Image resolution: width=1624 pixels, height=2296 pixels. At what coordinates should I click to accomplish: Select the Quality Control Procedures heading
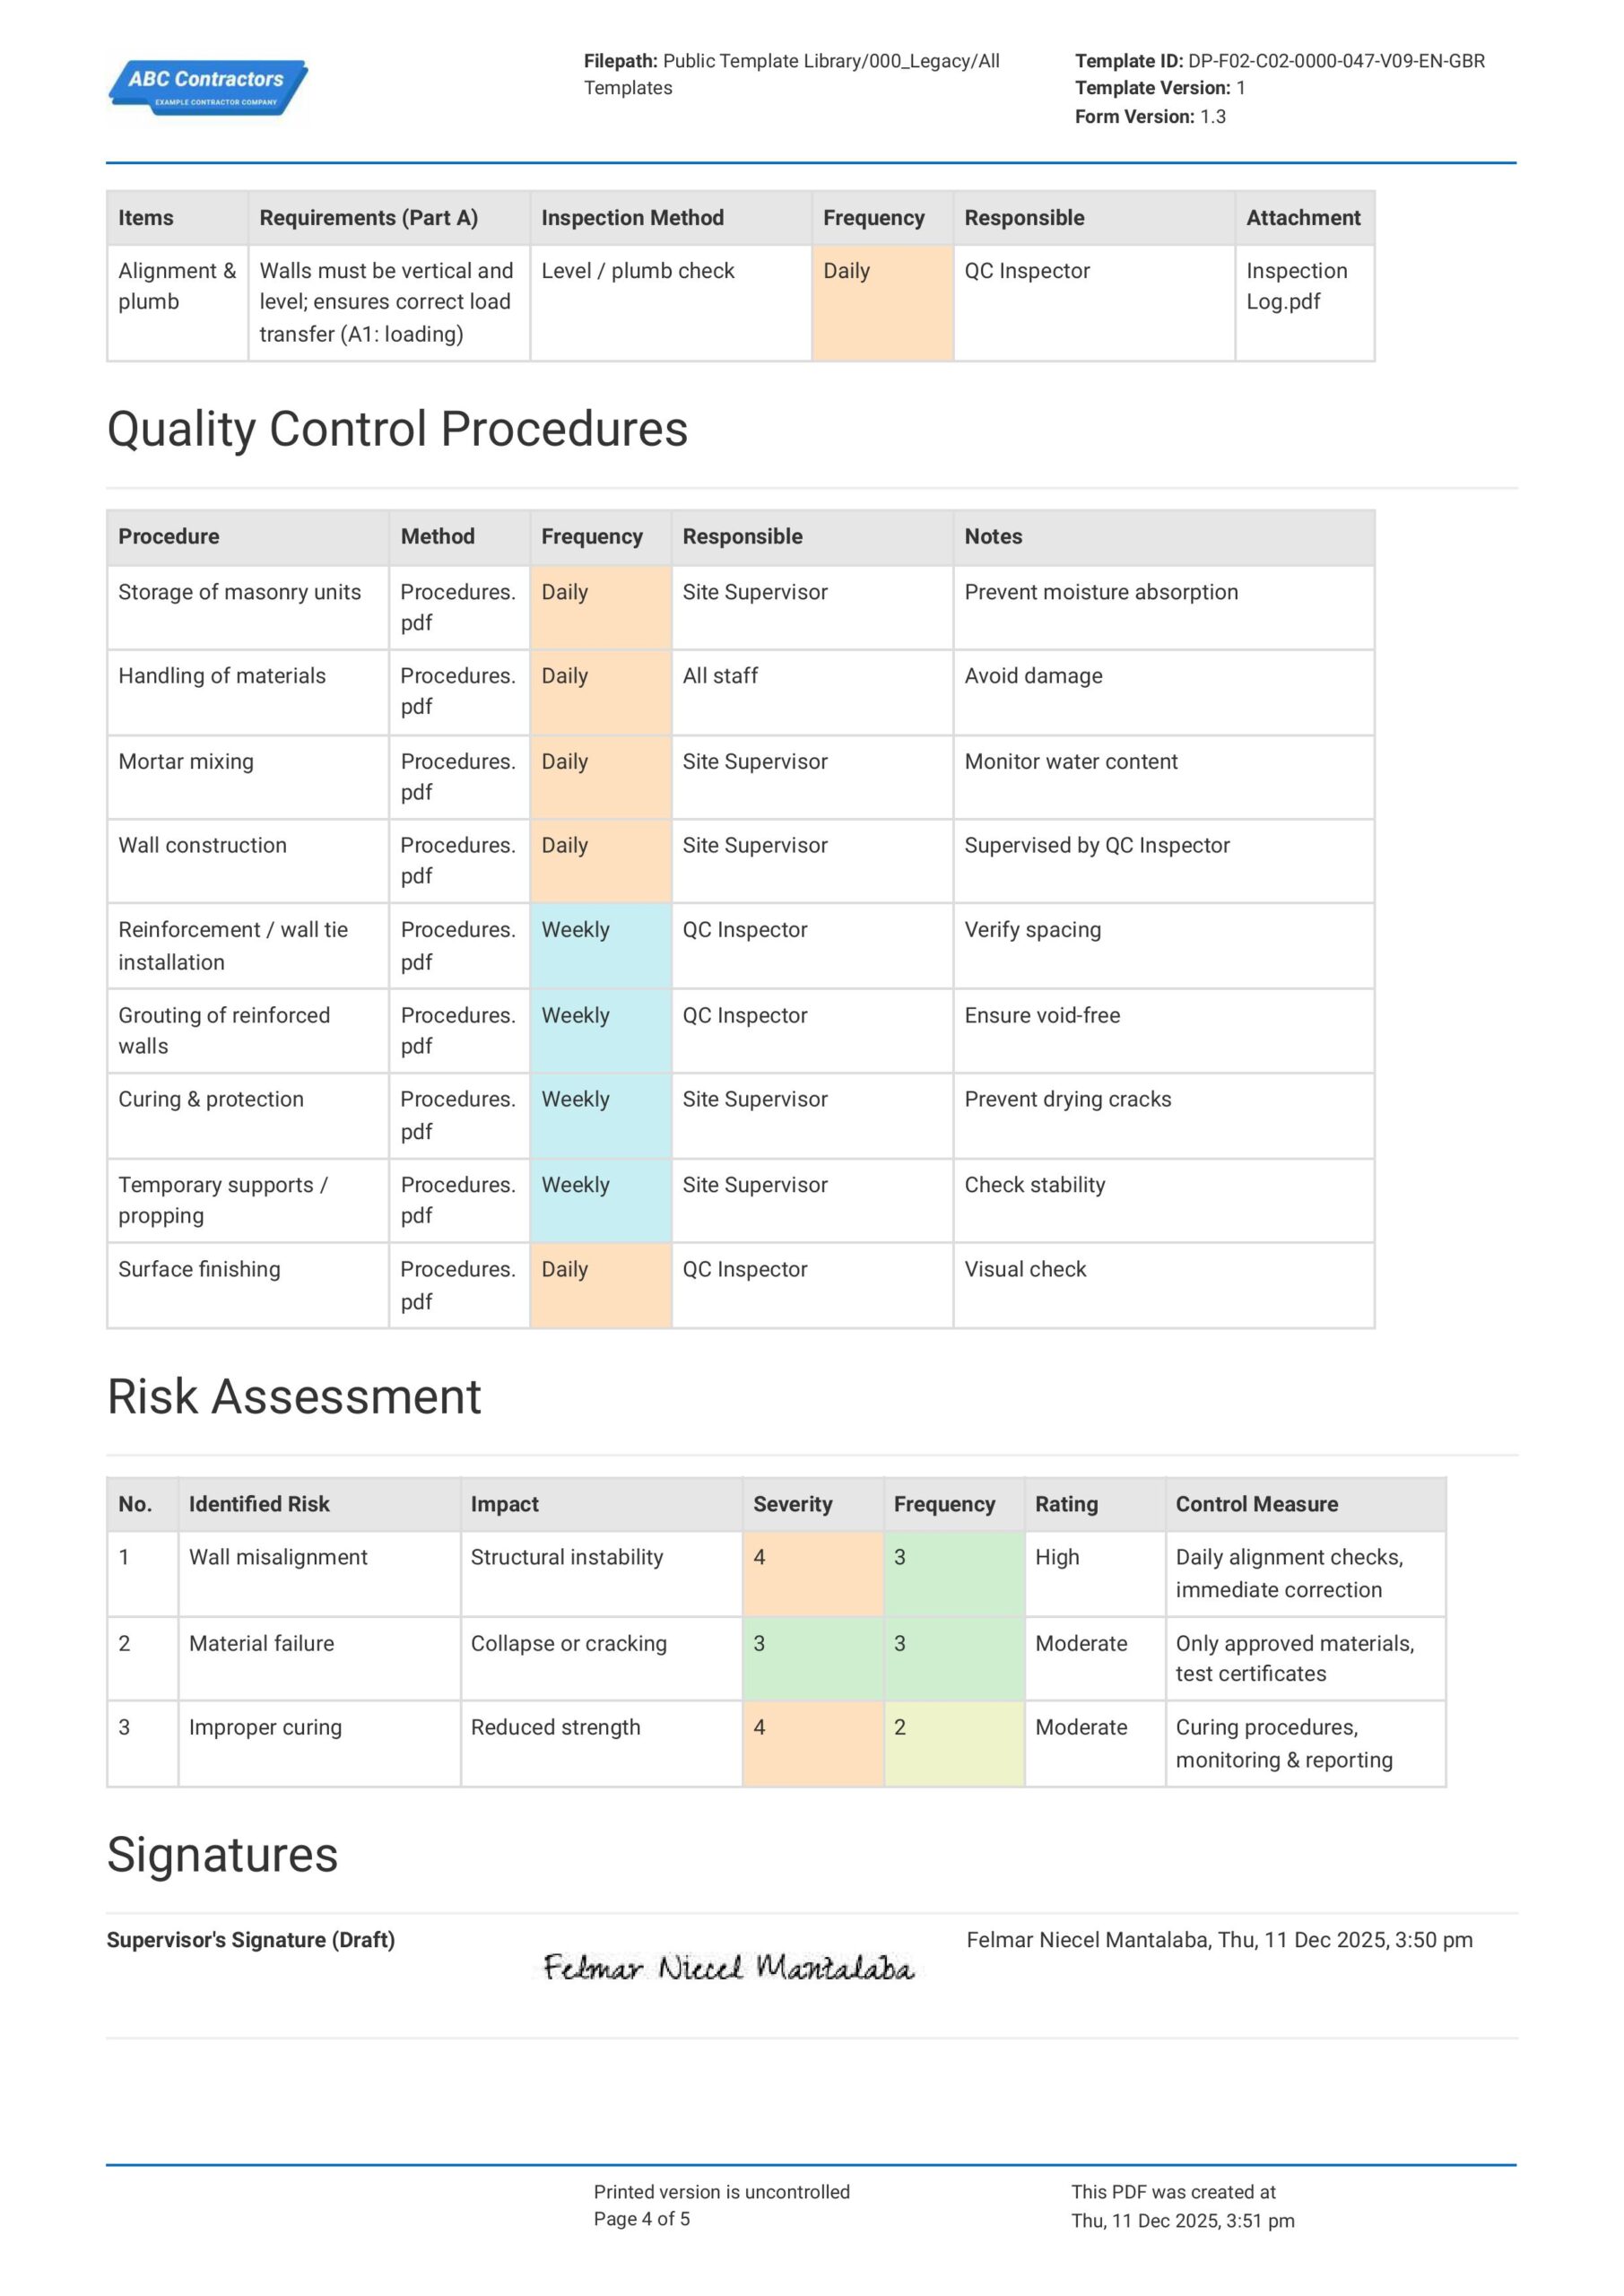click(x=397, y=429)
